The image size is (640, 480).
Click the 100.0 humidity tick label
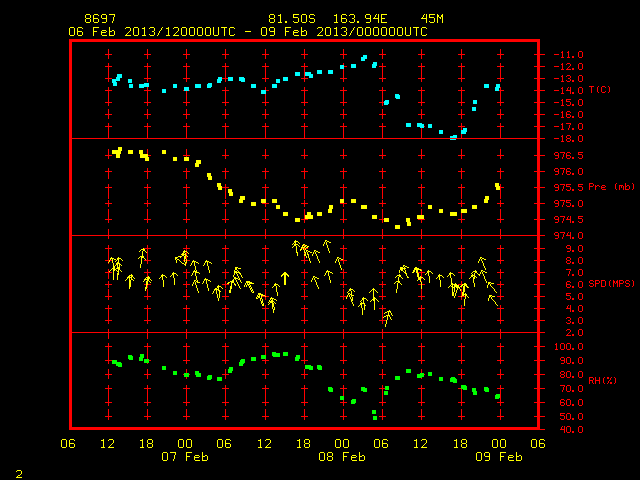click(x=569, y=347)
